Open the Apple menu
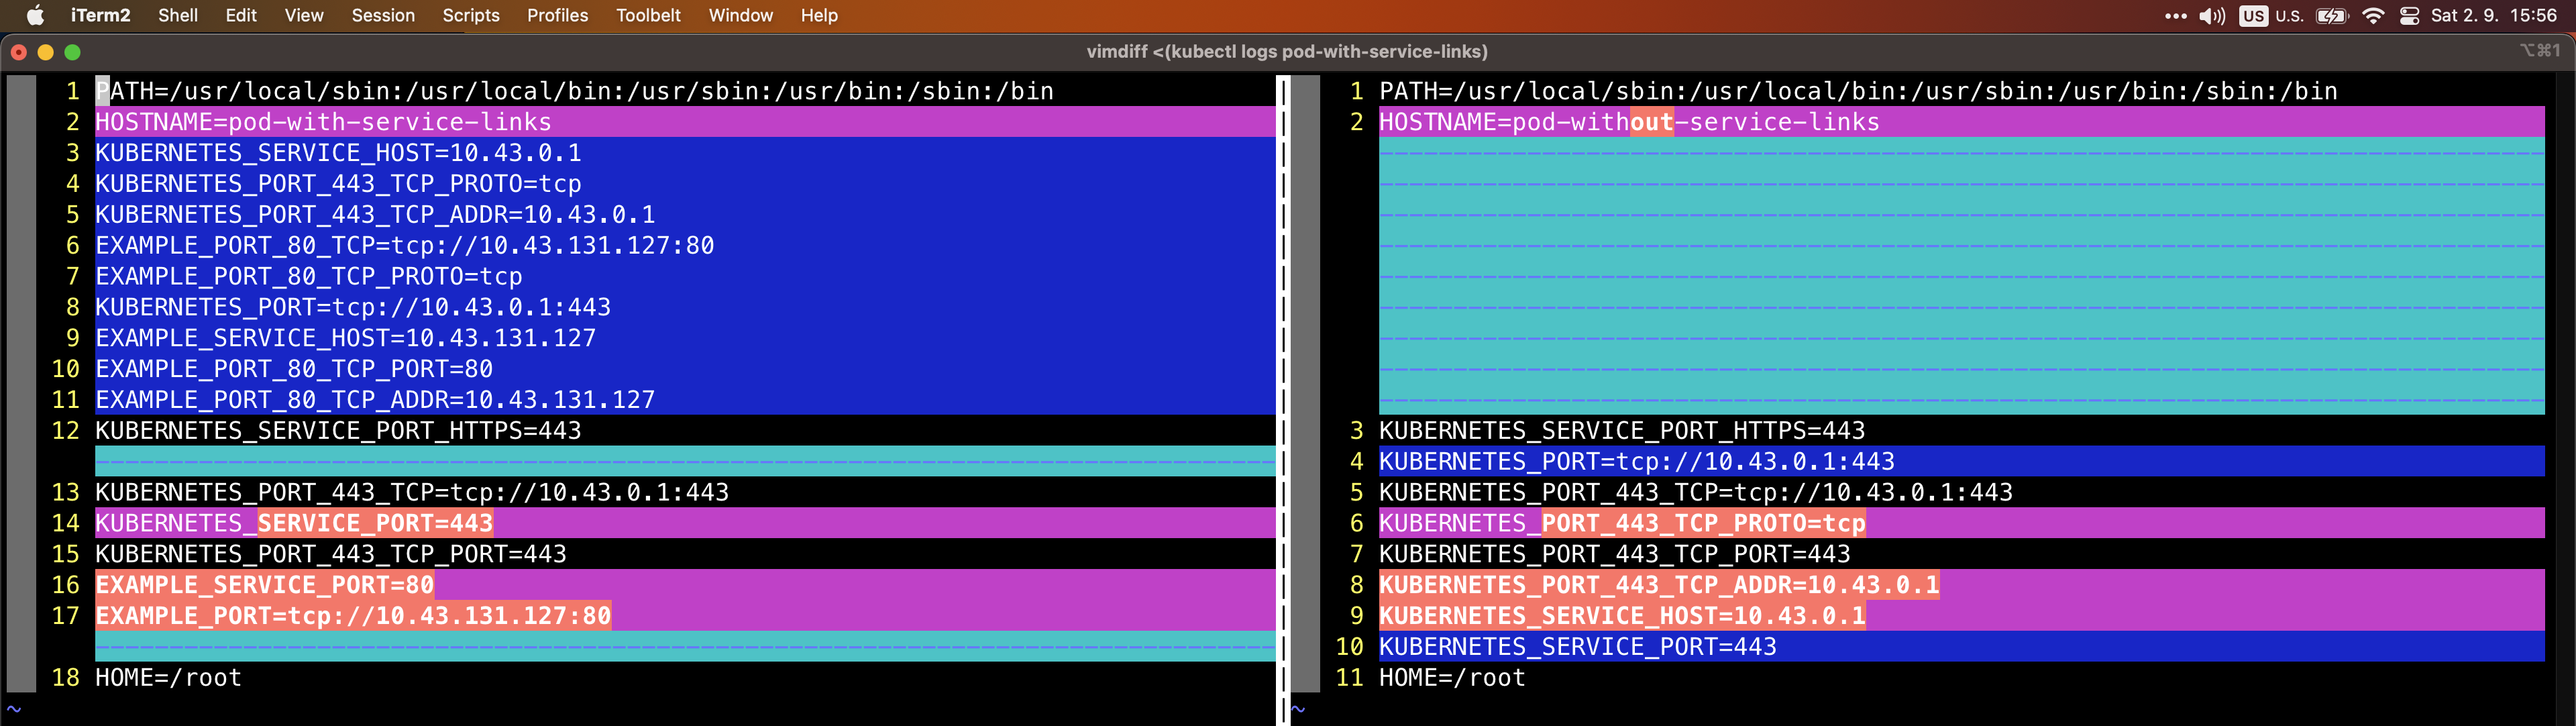This screenshot has width=2576, height=726. (35, 15)
